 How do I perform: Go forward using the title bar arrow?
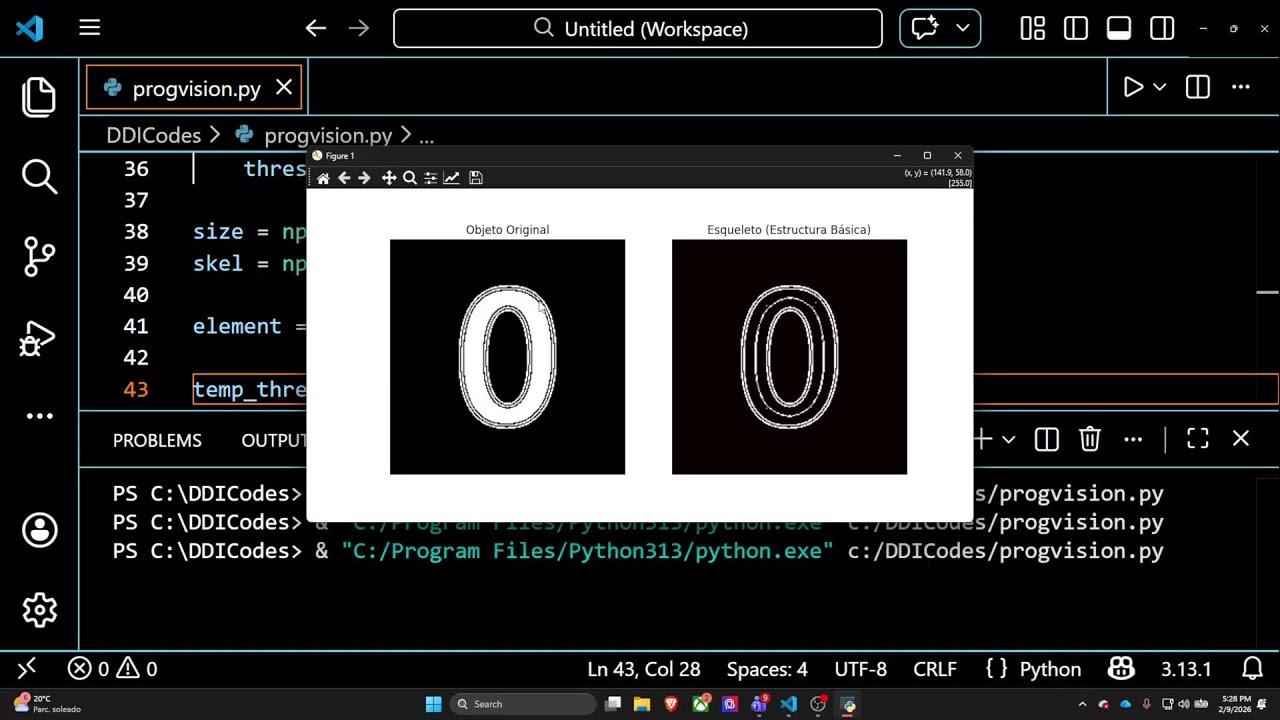point(359,29)
